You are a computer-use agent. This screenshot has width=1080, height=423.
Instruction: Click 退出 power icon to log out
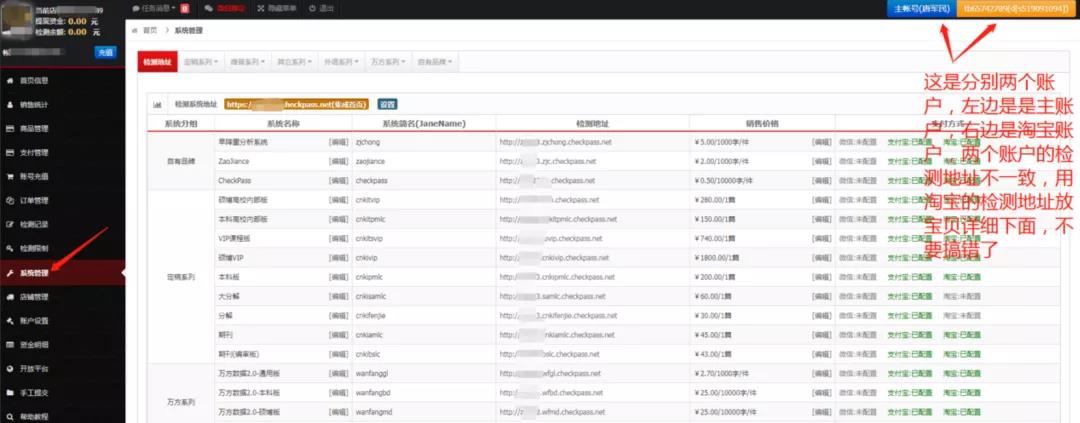pyautogui.click(x=321, y=9)
